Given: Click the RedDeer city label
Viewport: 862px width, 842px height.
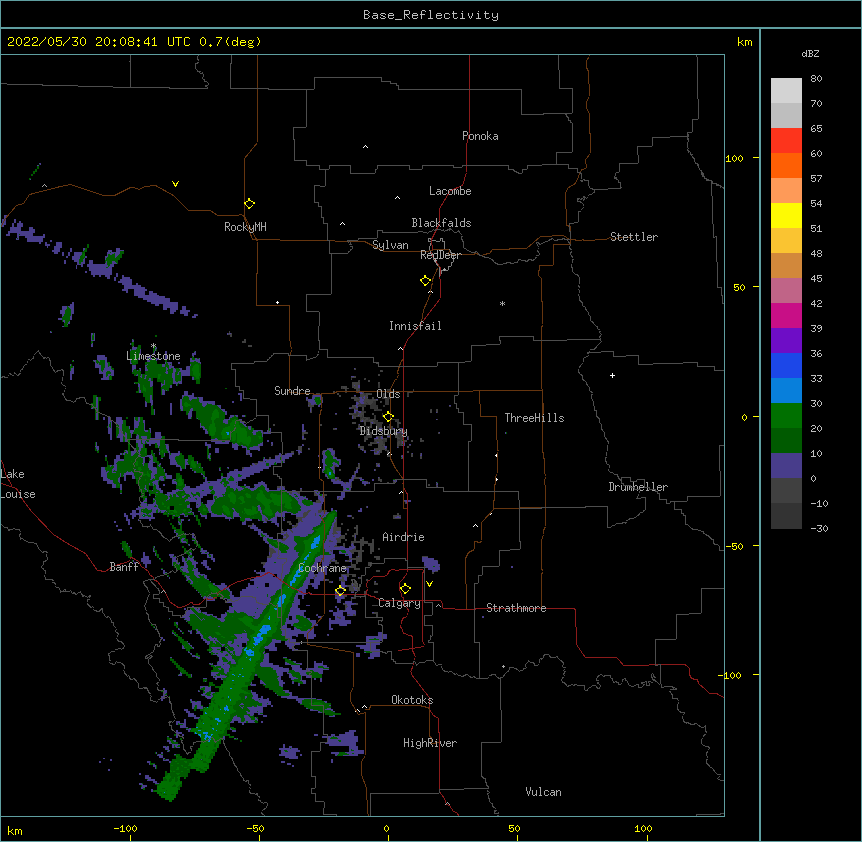Looking at the screenshot, I should pos(440,255).
